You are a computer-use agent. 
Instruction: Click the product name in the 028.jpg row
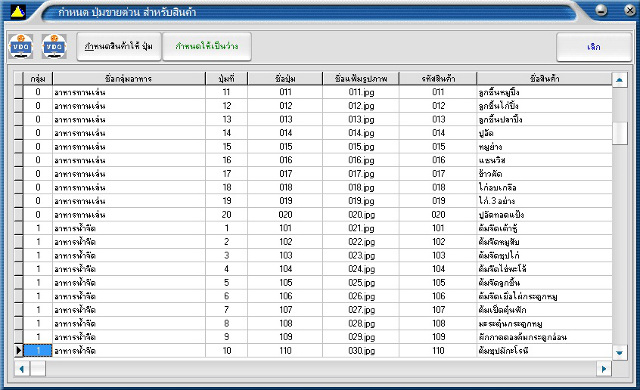tap(544, 324)
